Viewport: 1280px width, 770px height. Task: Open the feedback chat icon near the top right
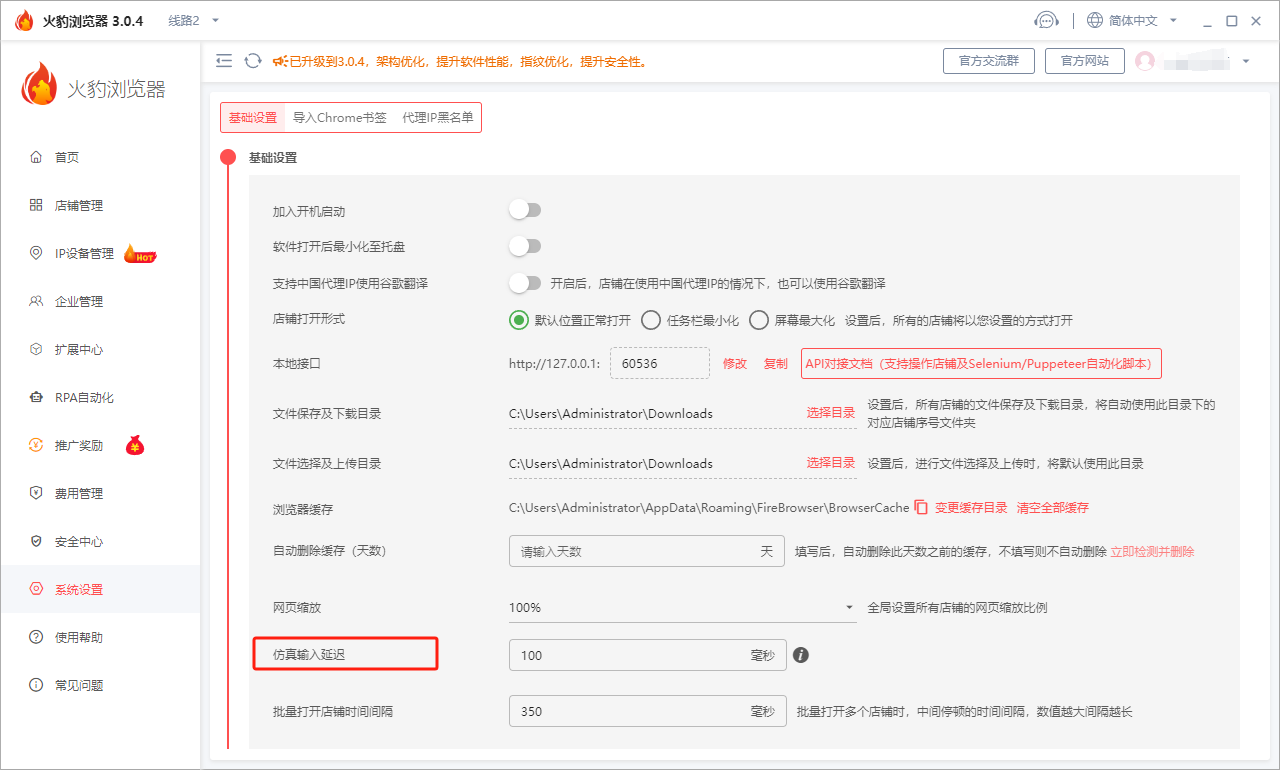coord(1046,20)
